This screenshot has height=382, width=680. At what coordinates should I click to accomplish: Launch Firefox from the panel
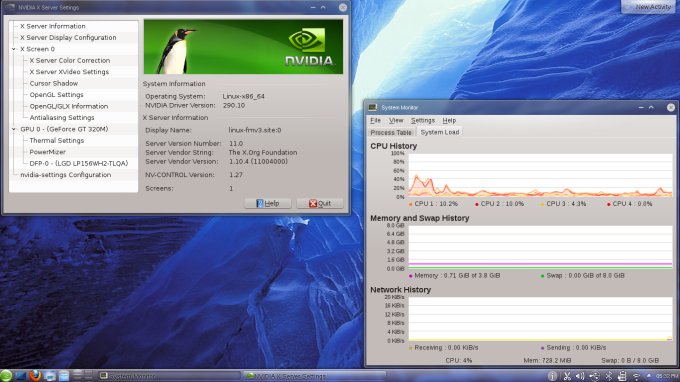coord(35,375)
